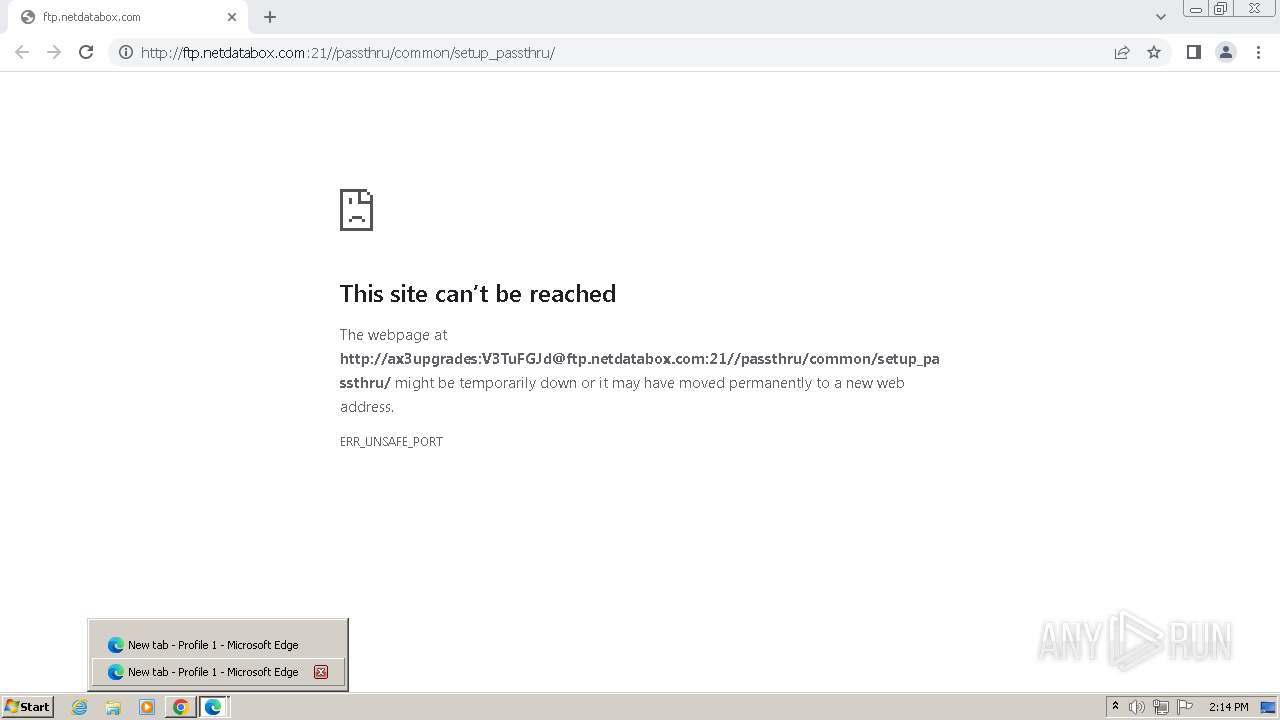The height and width of the screenshot is (720, 1280).
Task: Close the second Edge window preview
Action: click(x=321, y=672)
